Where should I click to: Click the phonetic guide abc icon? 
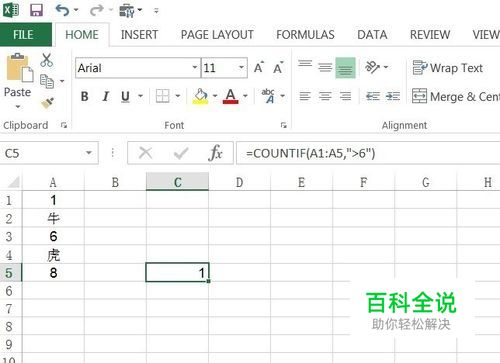tap(268, 96)
